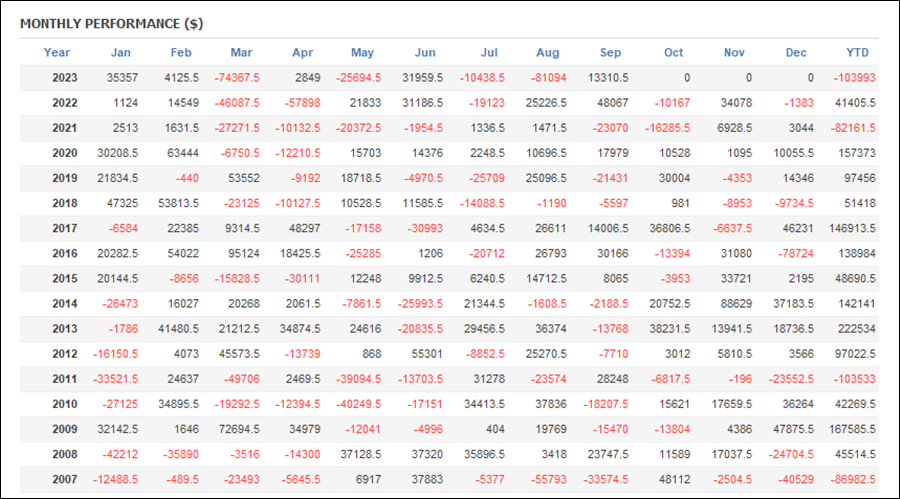Click the August 2023 value -81094

tap(548, 78)
